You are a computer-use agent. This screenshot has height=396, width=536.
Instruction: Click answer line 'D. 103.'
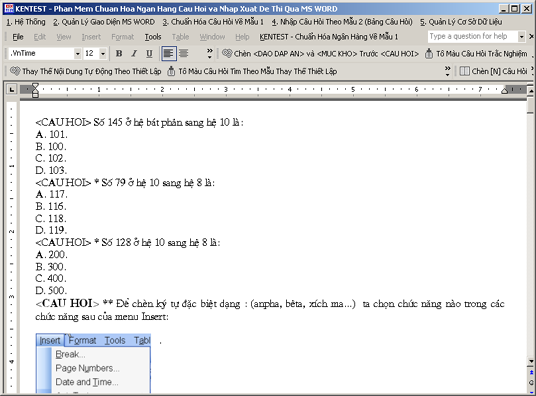tap(51, 170)
